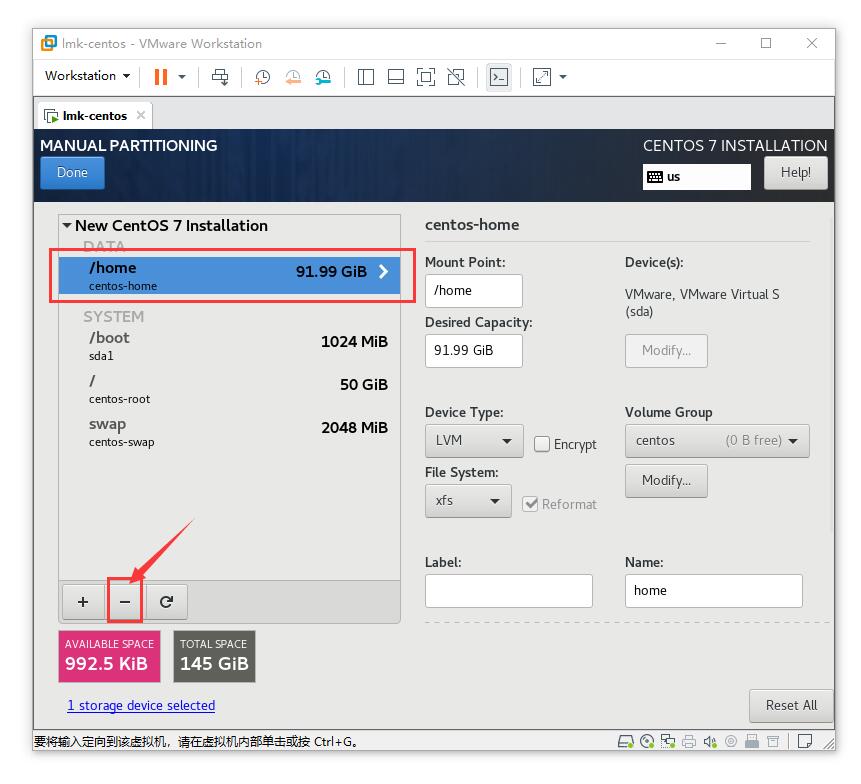Open the 1 storage device selected link

(x=141, y=705)
